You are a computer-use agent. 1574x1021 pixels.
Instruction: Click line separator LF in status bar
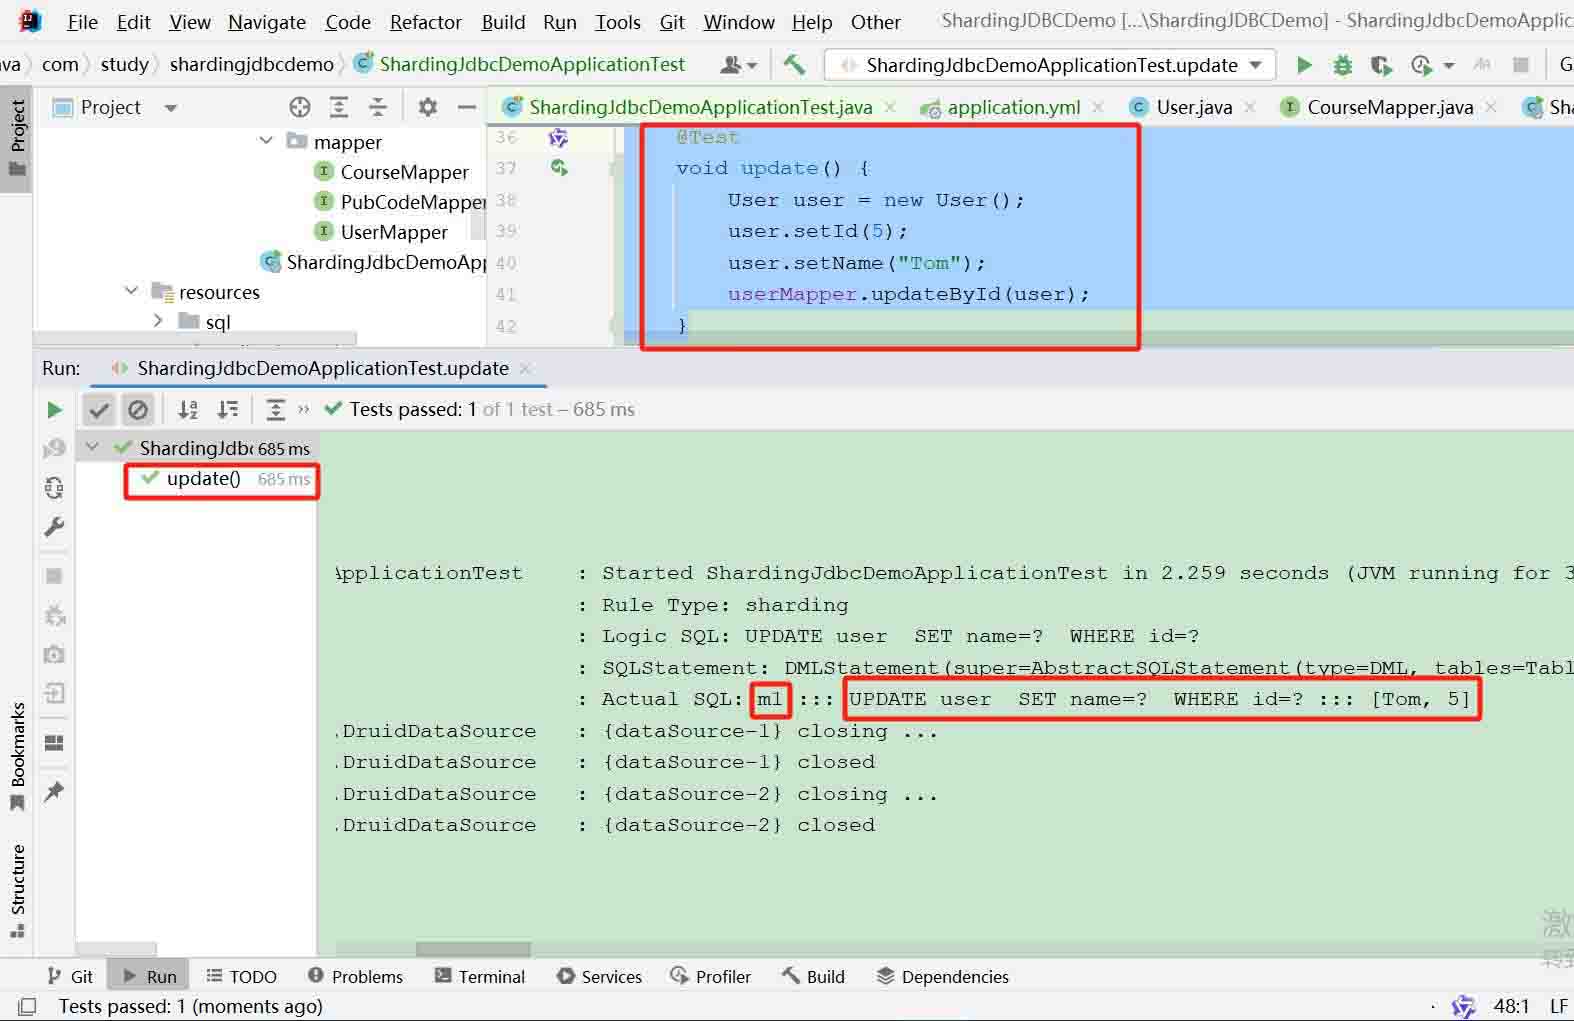pyautogui.click(x=1559, y=1006)
